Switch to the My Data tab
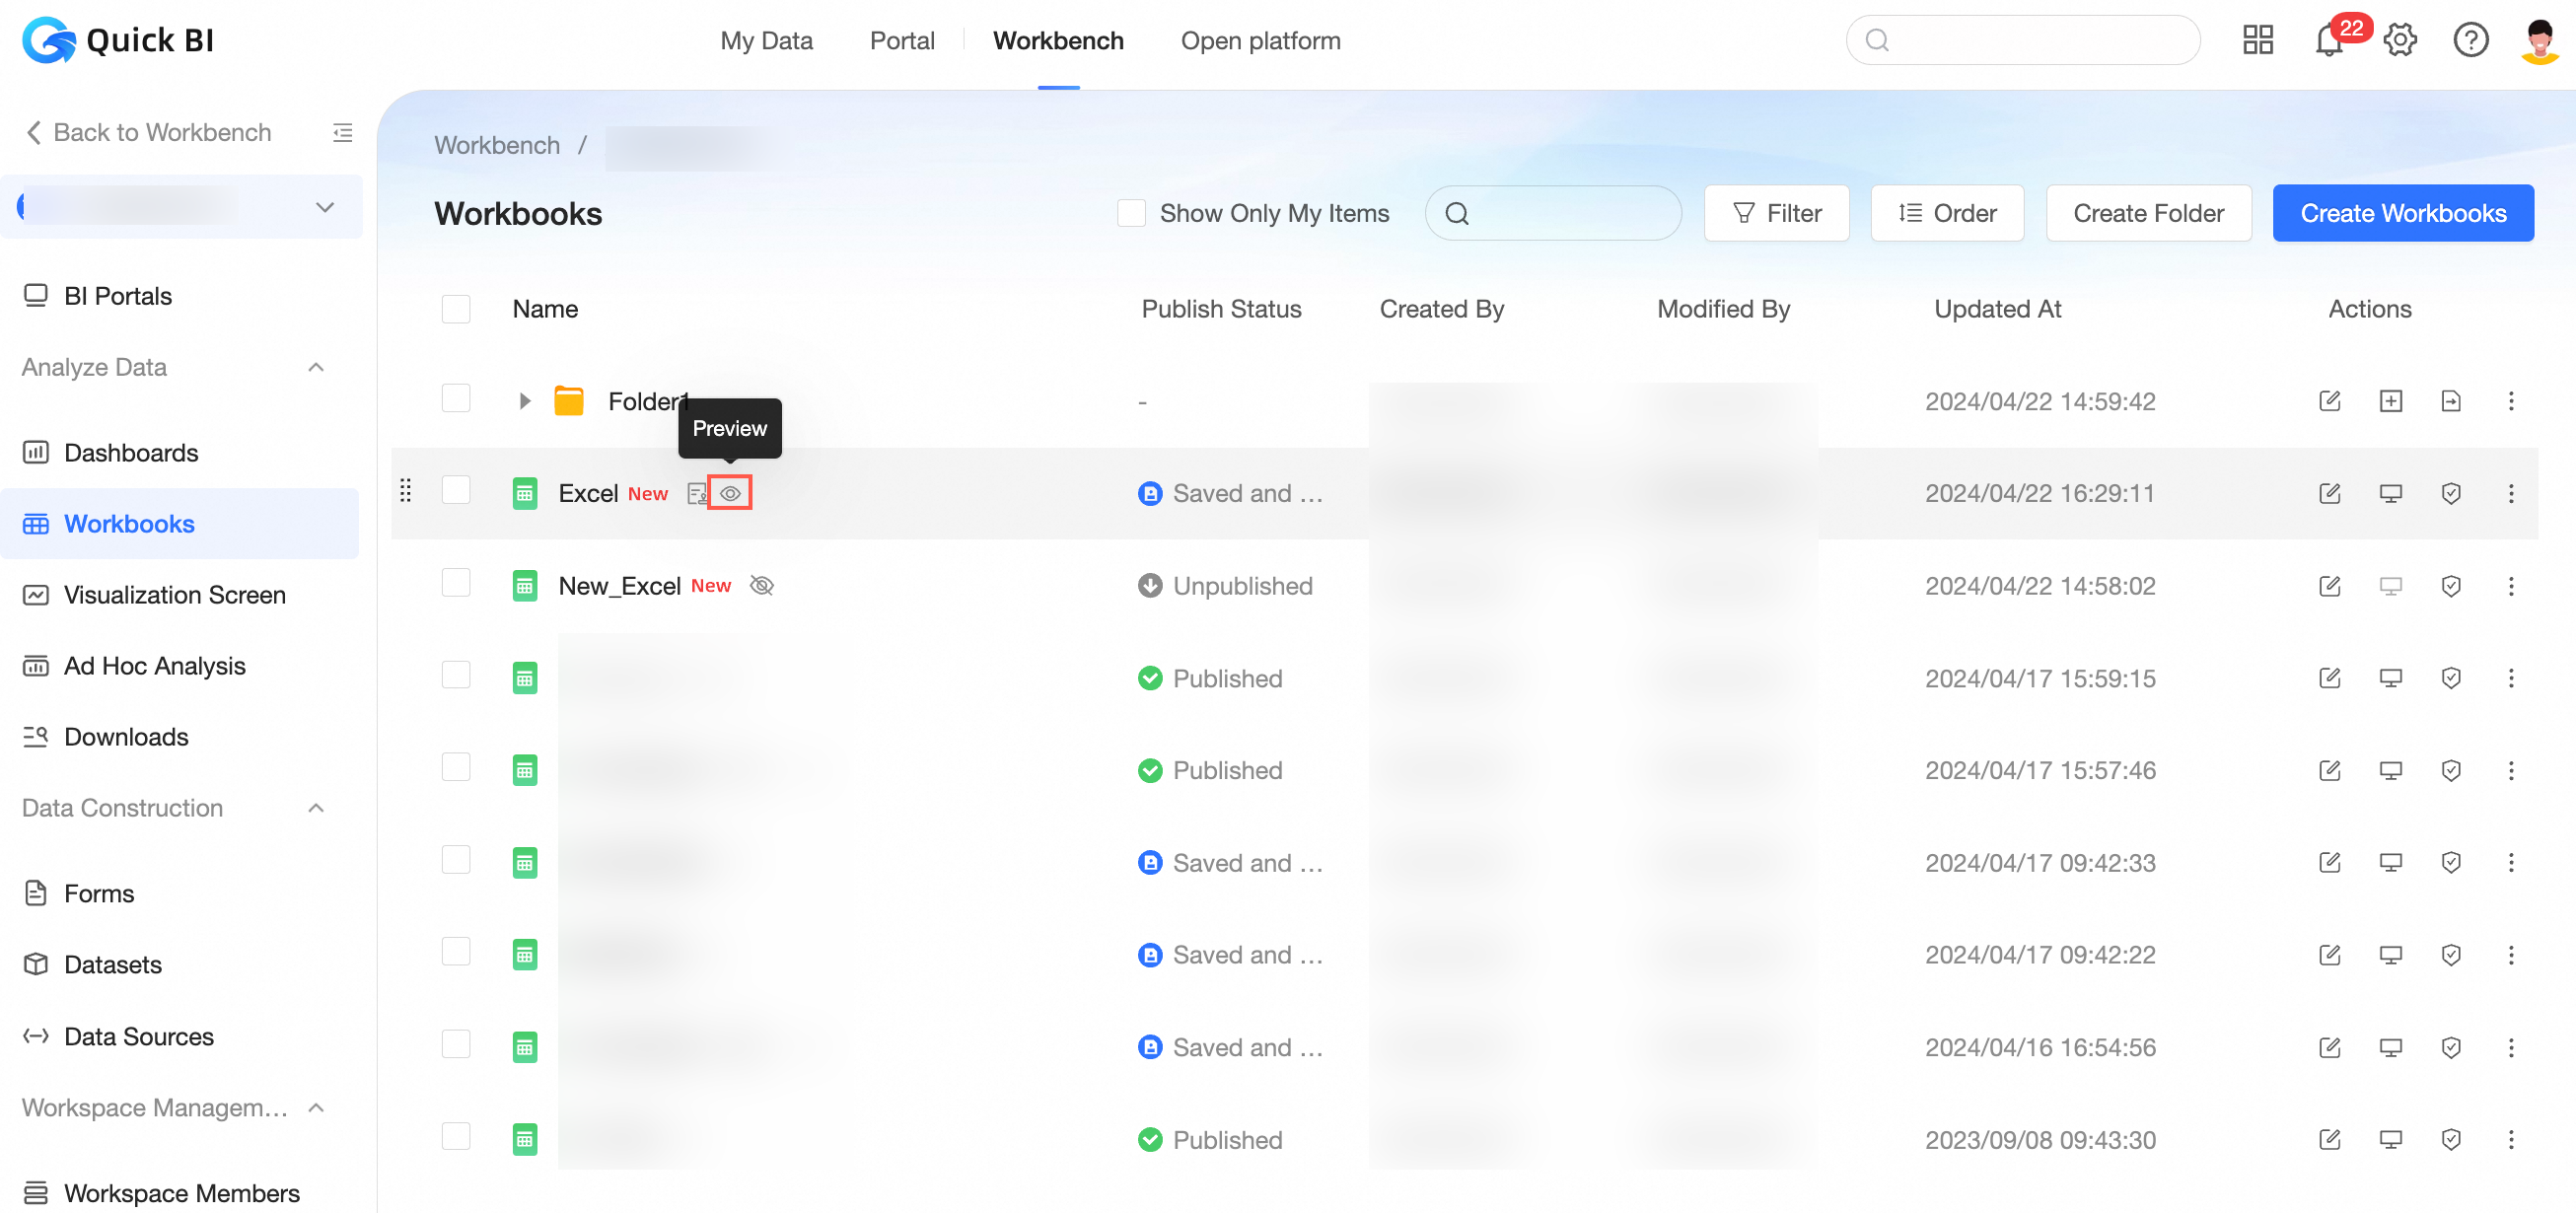Image resolution: width=2576 pixels, height=1213 pixels. click(766, 41)
